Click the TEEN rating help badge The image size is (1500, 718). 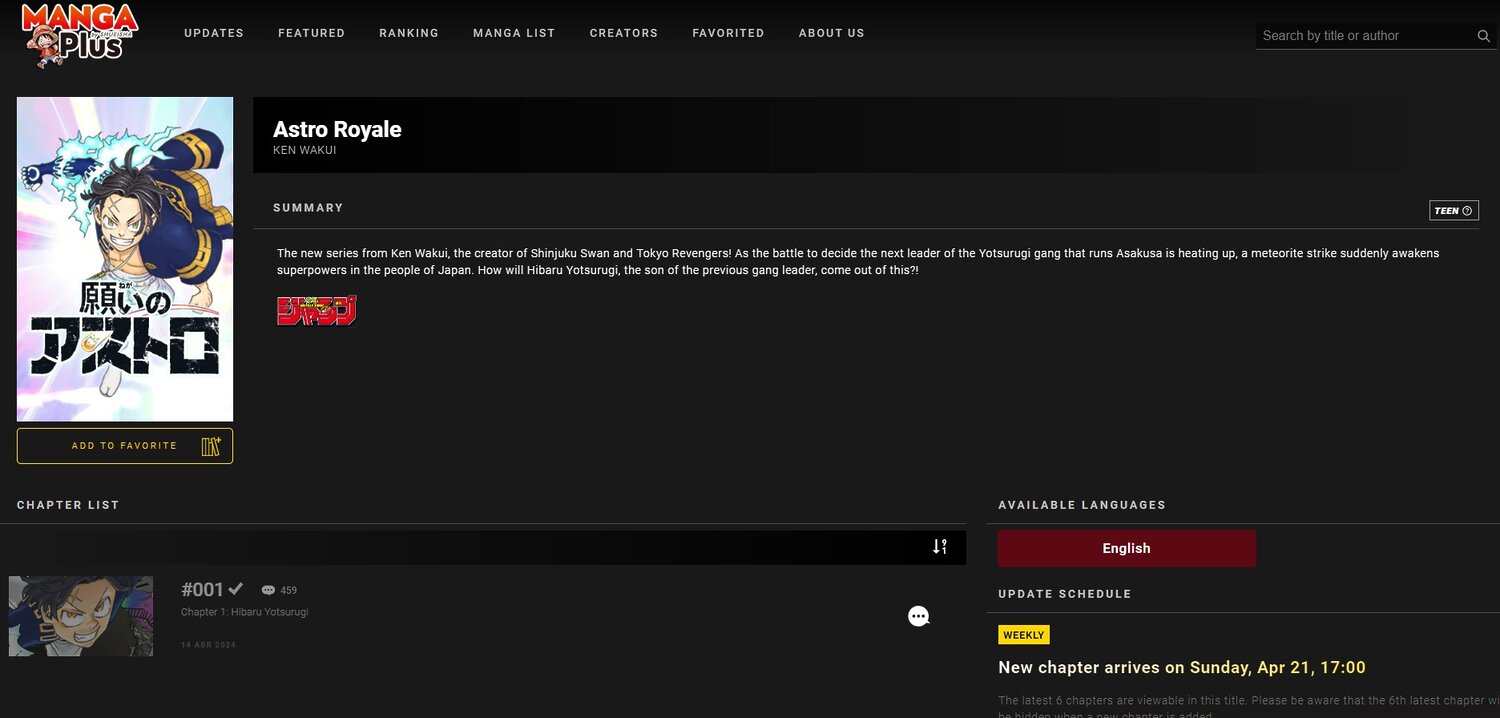pyautogui.click(x=1453, y=211)
